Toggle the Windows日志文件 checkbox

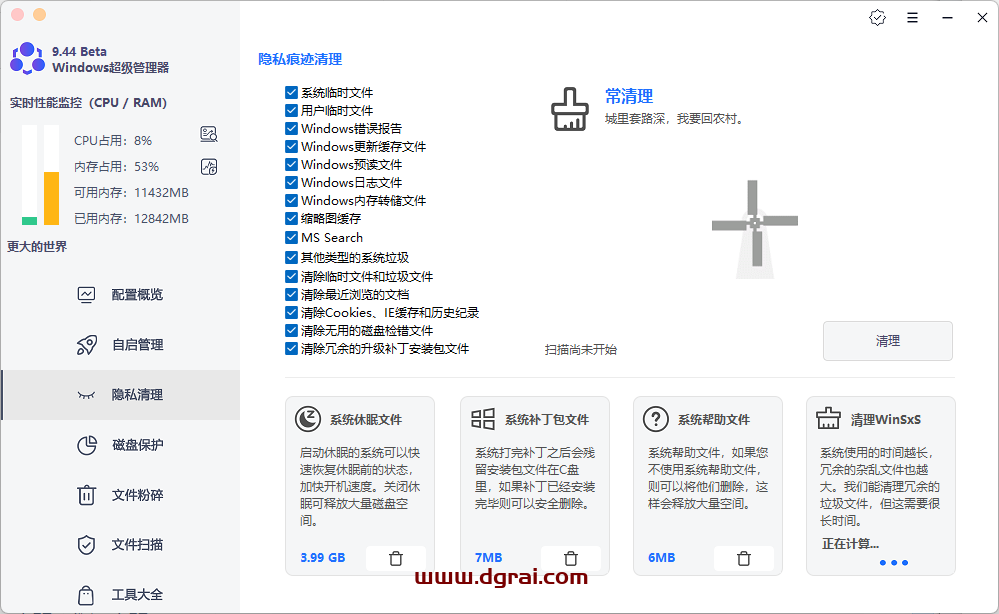click(291, 182)
